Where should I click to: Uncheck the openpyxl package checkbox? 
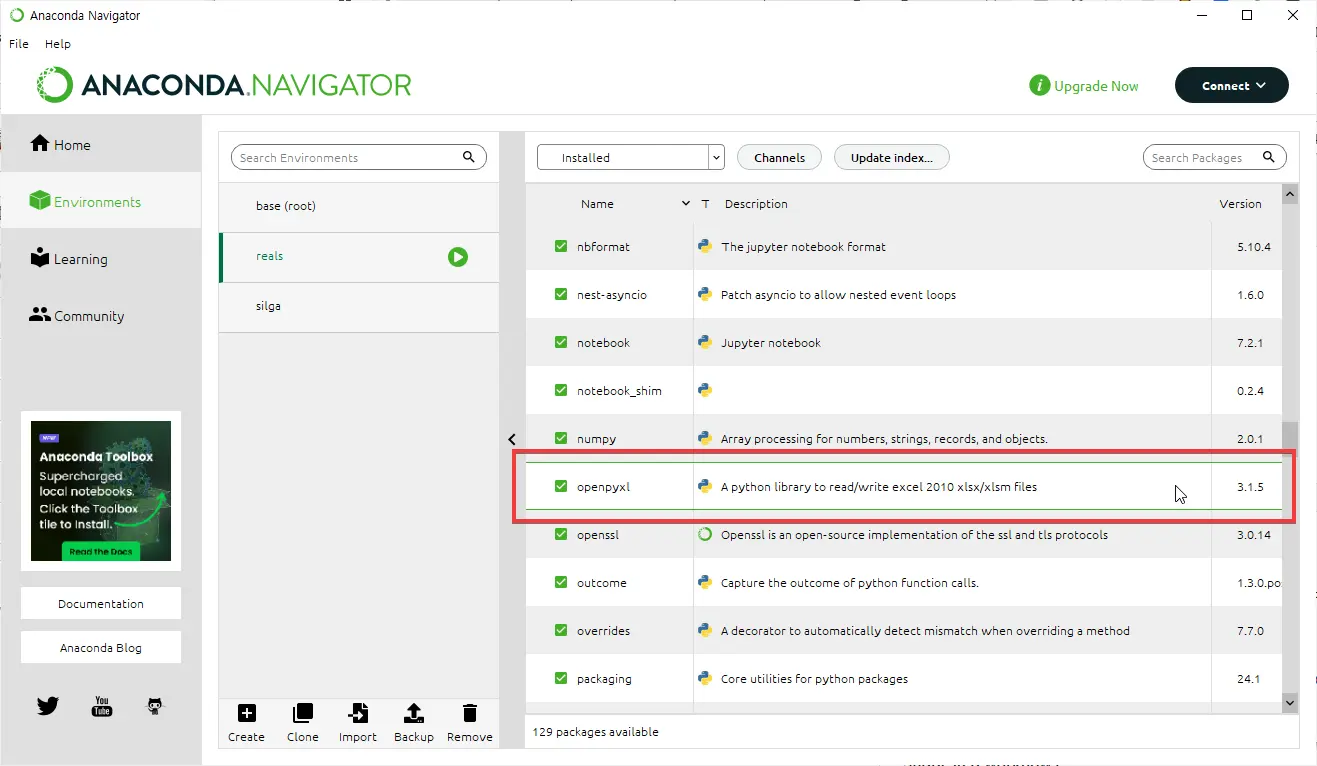point(561,486)
